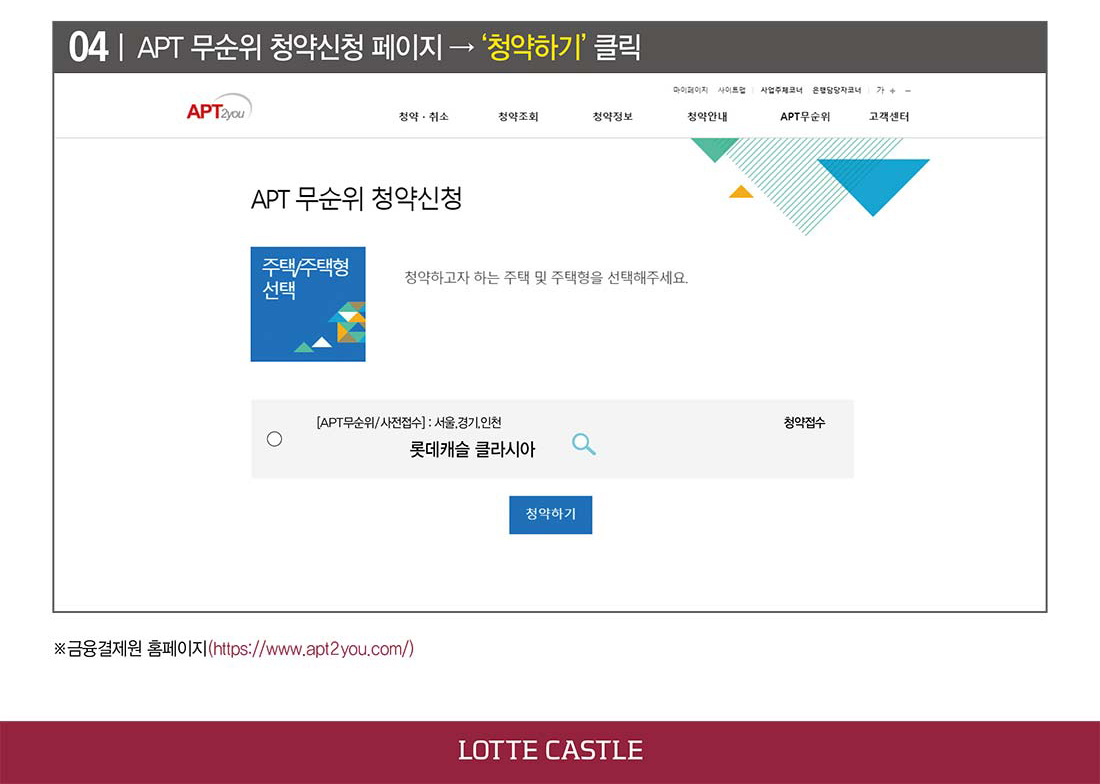Decrease font size with the minus icon

click(908, 90)
